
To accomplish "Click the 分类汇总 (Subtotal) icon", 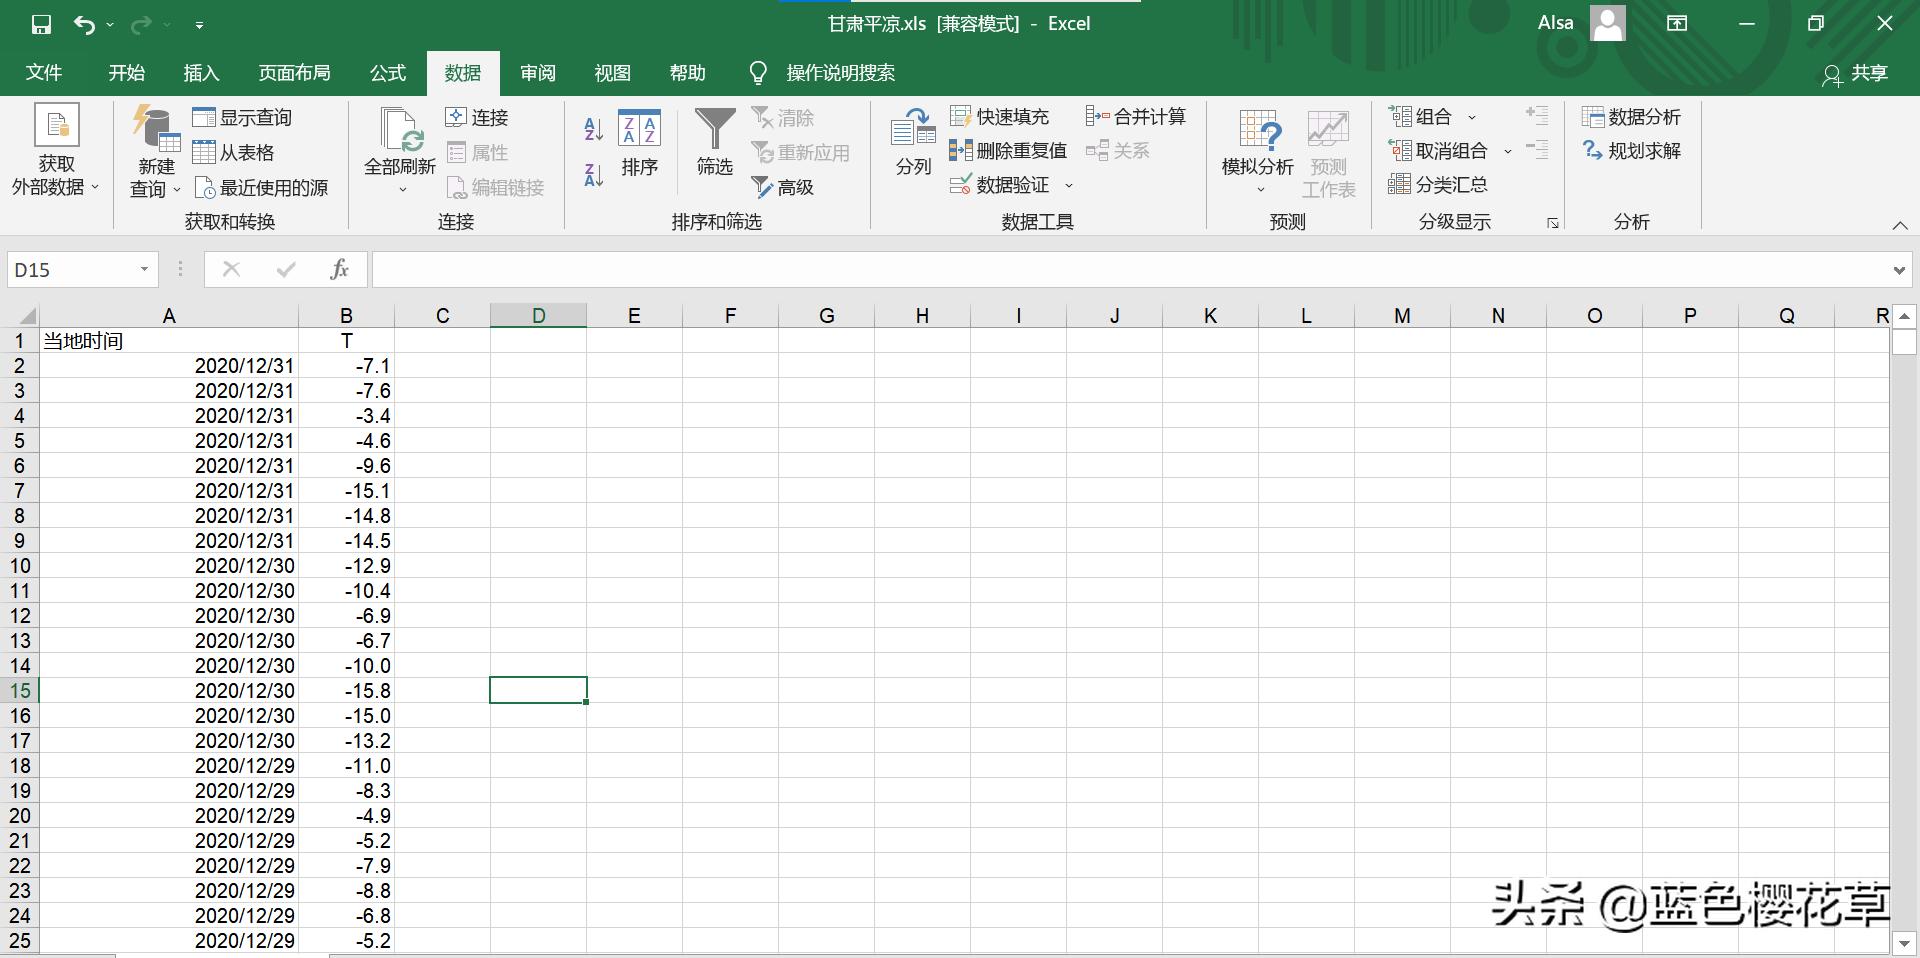I will pyautogui.click(x=1440, y=184).
